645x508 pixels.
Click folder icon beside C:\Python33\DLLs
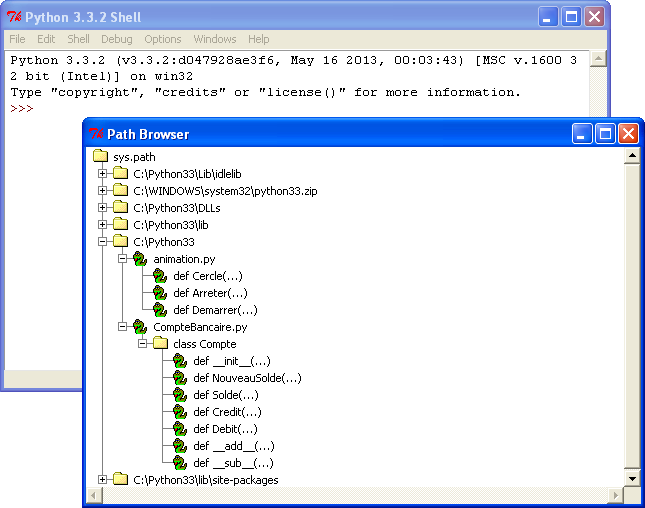coord(121,207)
